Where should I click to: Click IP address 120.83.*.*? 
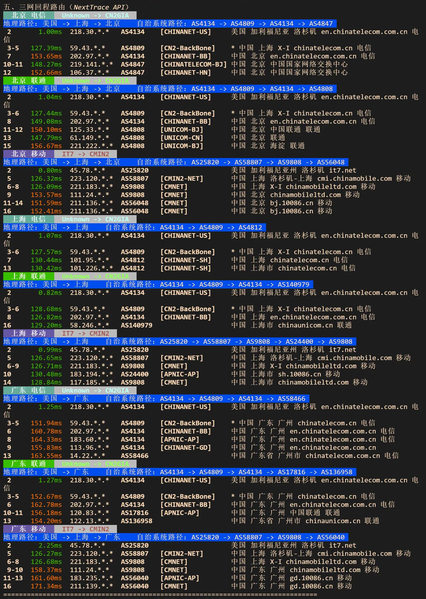click(x=89, y=513)
